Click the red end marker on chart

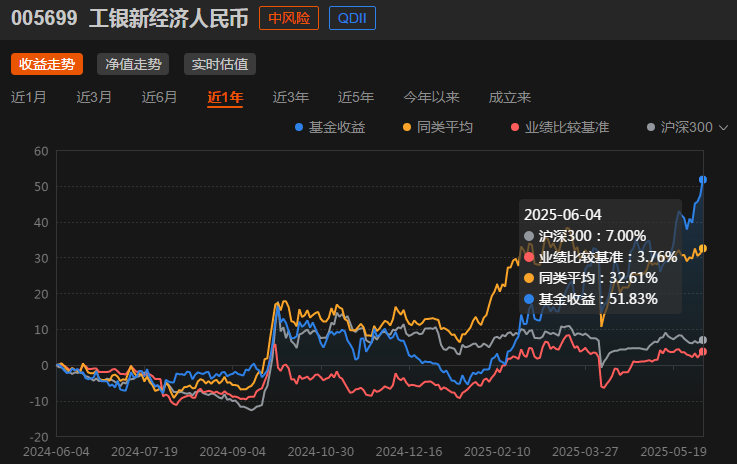click(x=703, y=352)
